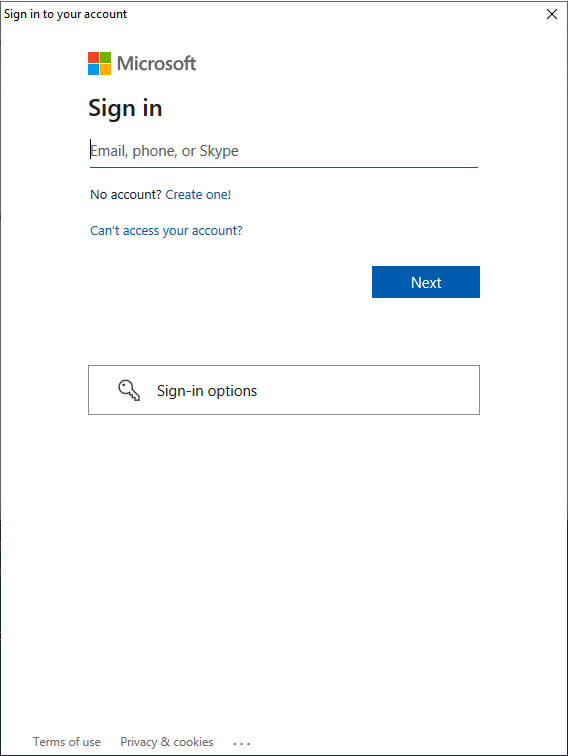Follow the Create one! link

pos(198,194)
